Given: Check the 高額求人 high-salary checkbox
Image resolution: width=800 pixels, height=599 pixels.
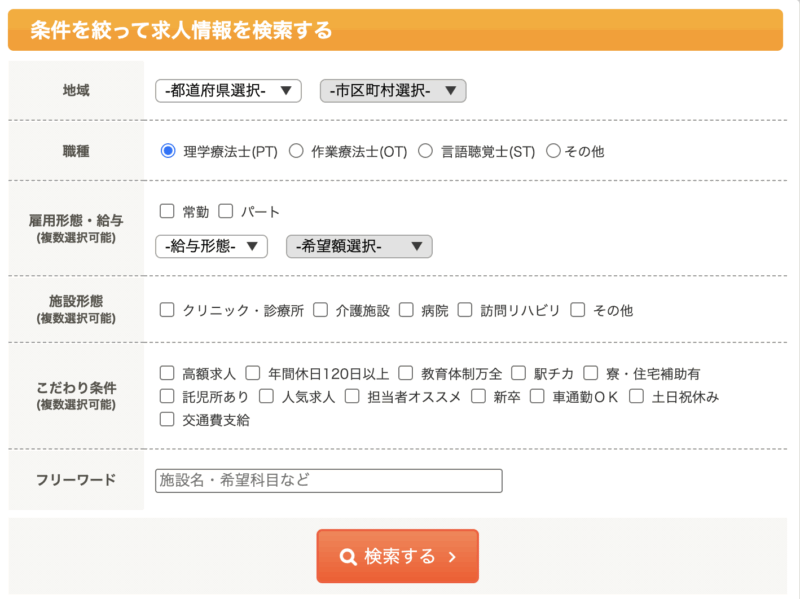Looking at the screenshot, I should [x=167, y=373].
